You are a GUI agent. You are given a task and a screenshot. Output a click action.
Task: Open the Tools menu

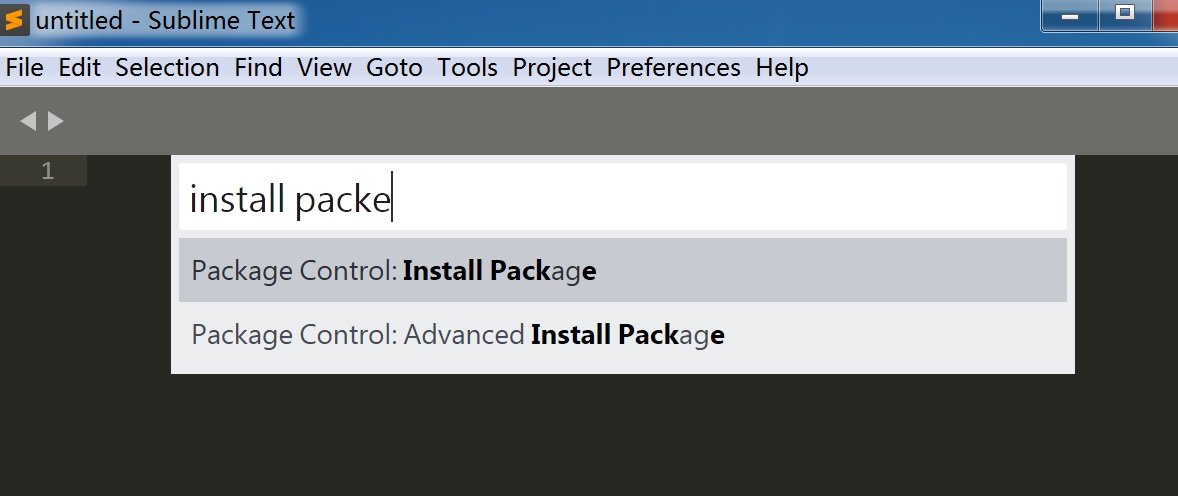click(x=468, y=68)
